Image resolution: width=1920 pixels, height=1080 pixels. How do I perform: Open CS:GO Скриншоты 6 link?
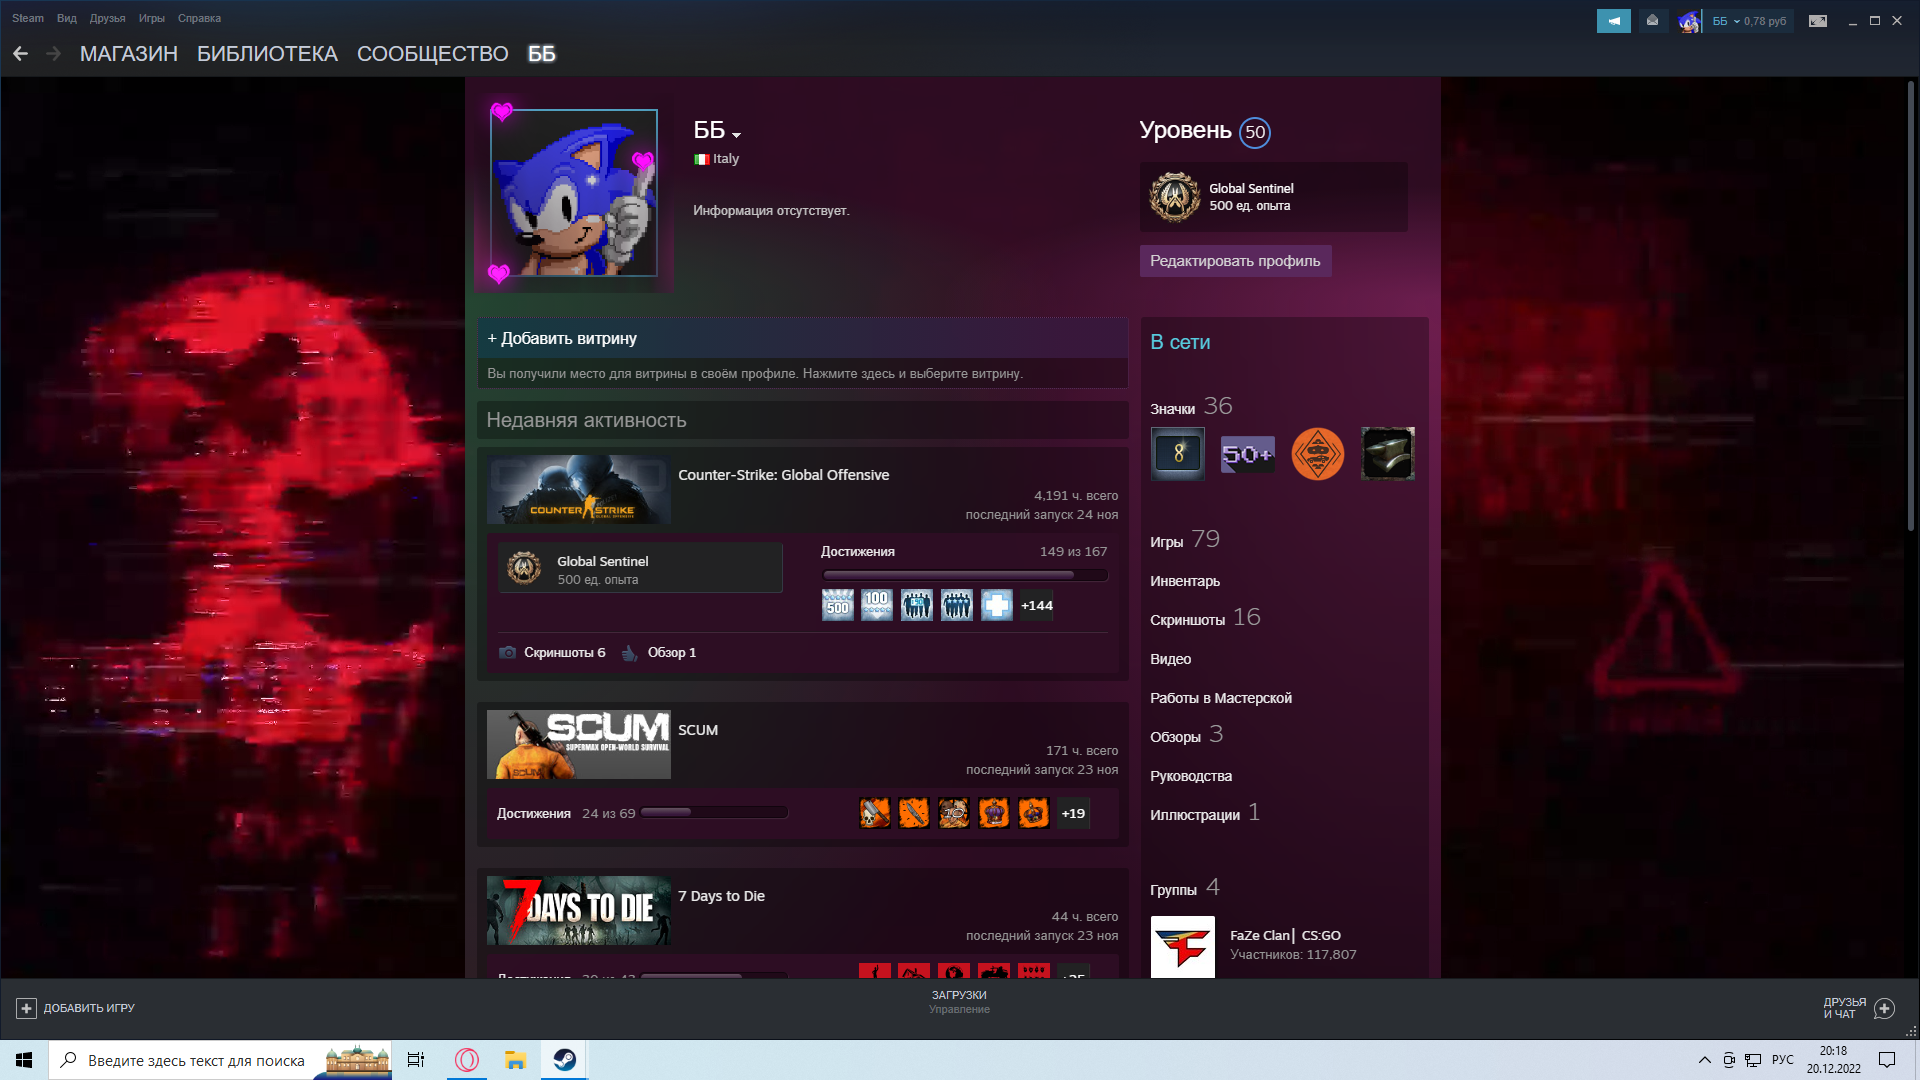click(553, 652)
